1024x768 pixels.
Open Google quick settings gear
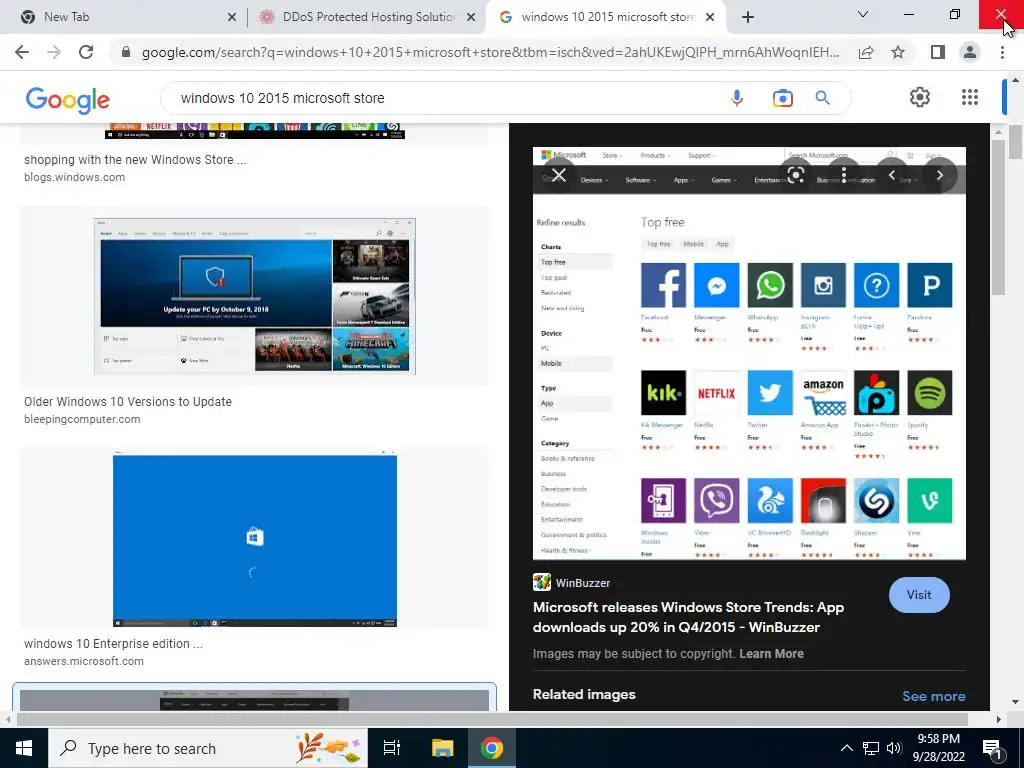[920, 97]
